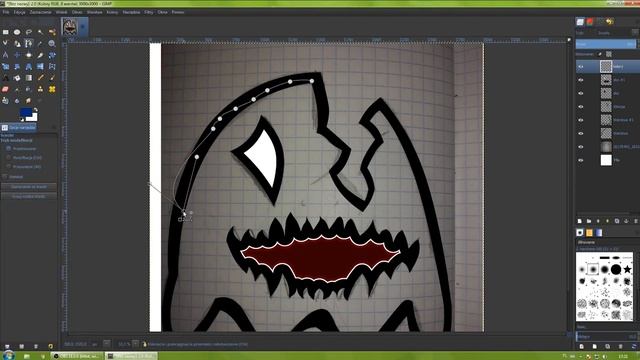This screenshot has height=360, width=640.
Task: Select the star-shaped brush in brushes grid
Action: (627, 269)
